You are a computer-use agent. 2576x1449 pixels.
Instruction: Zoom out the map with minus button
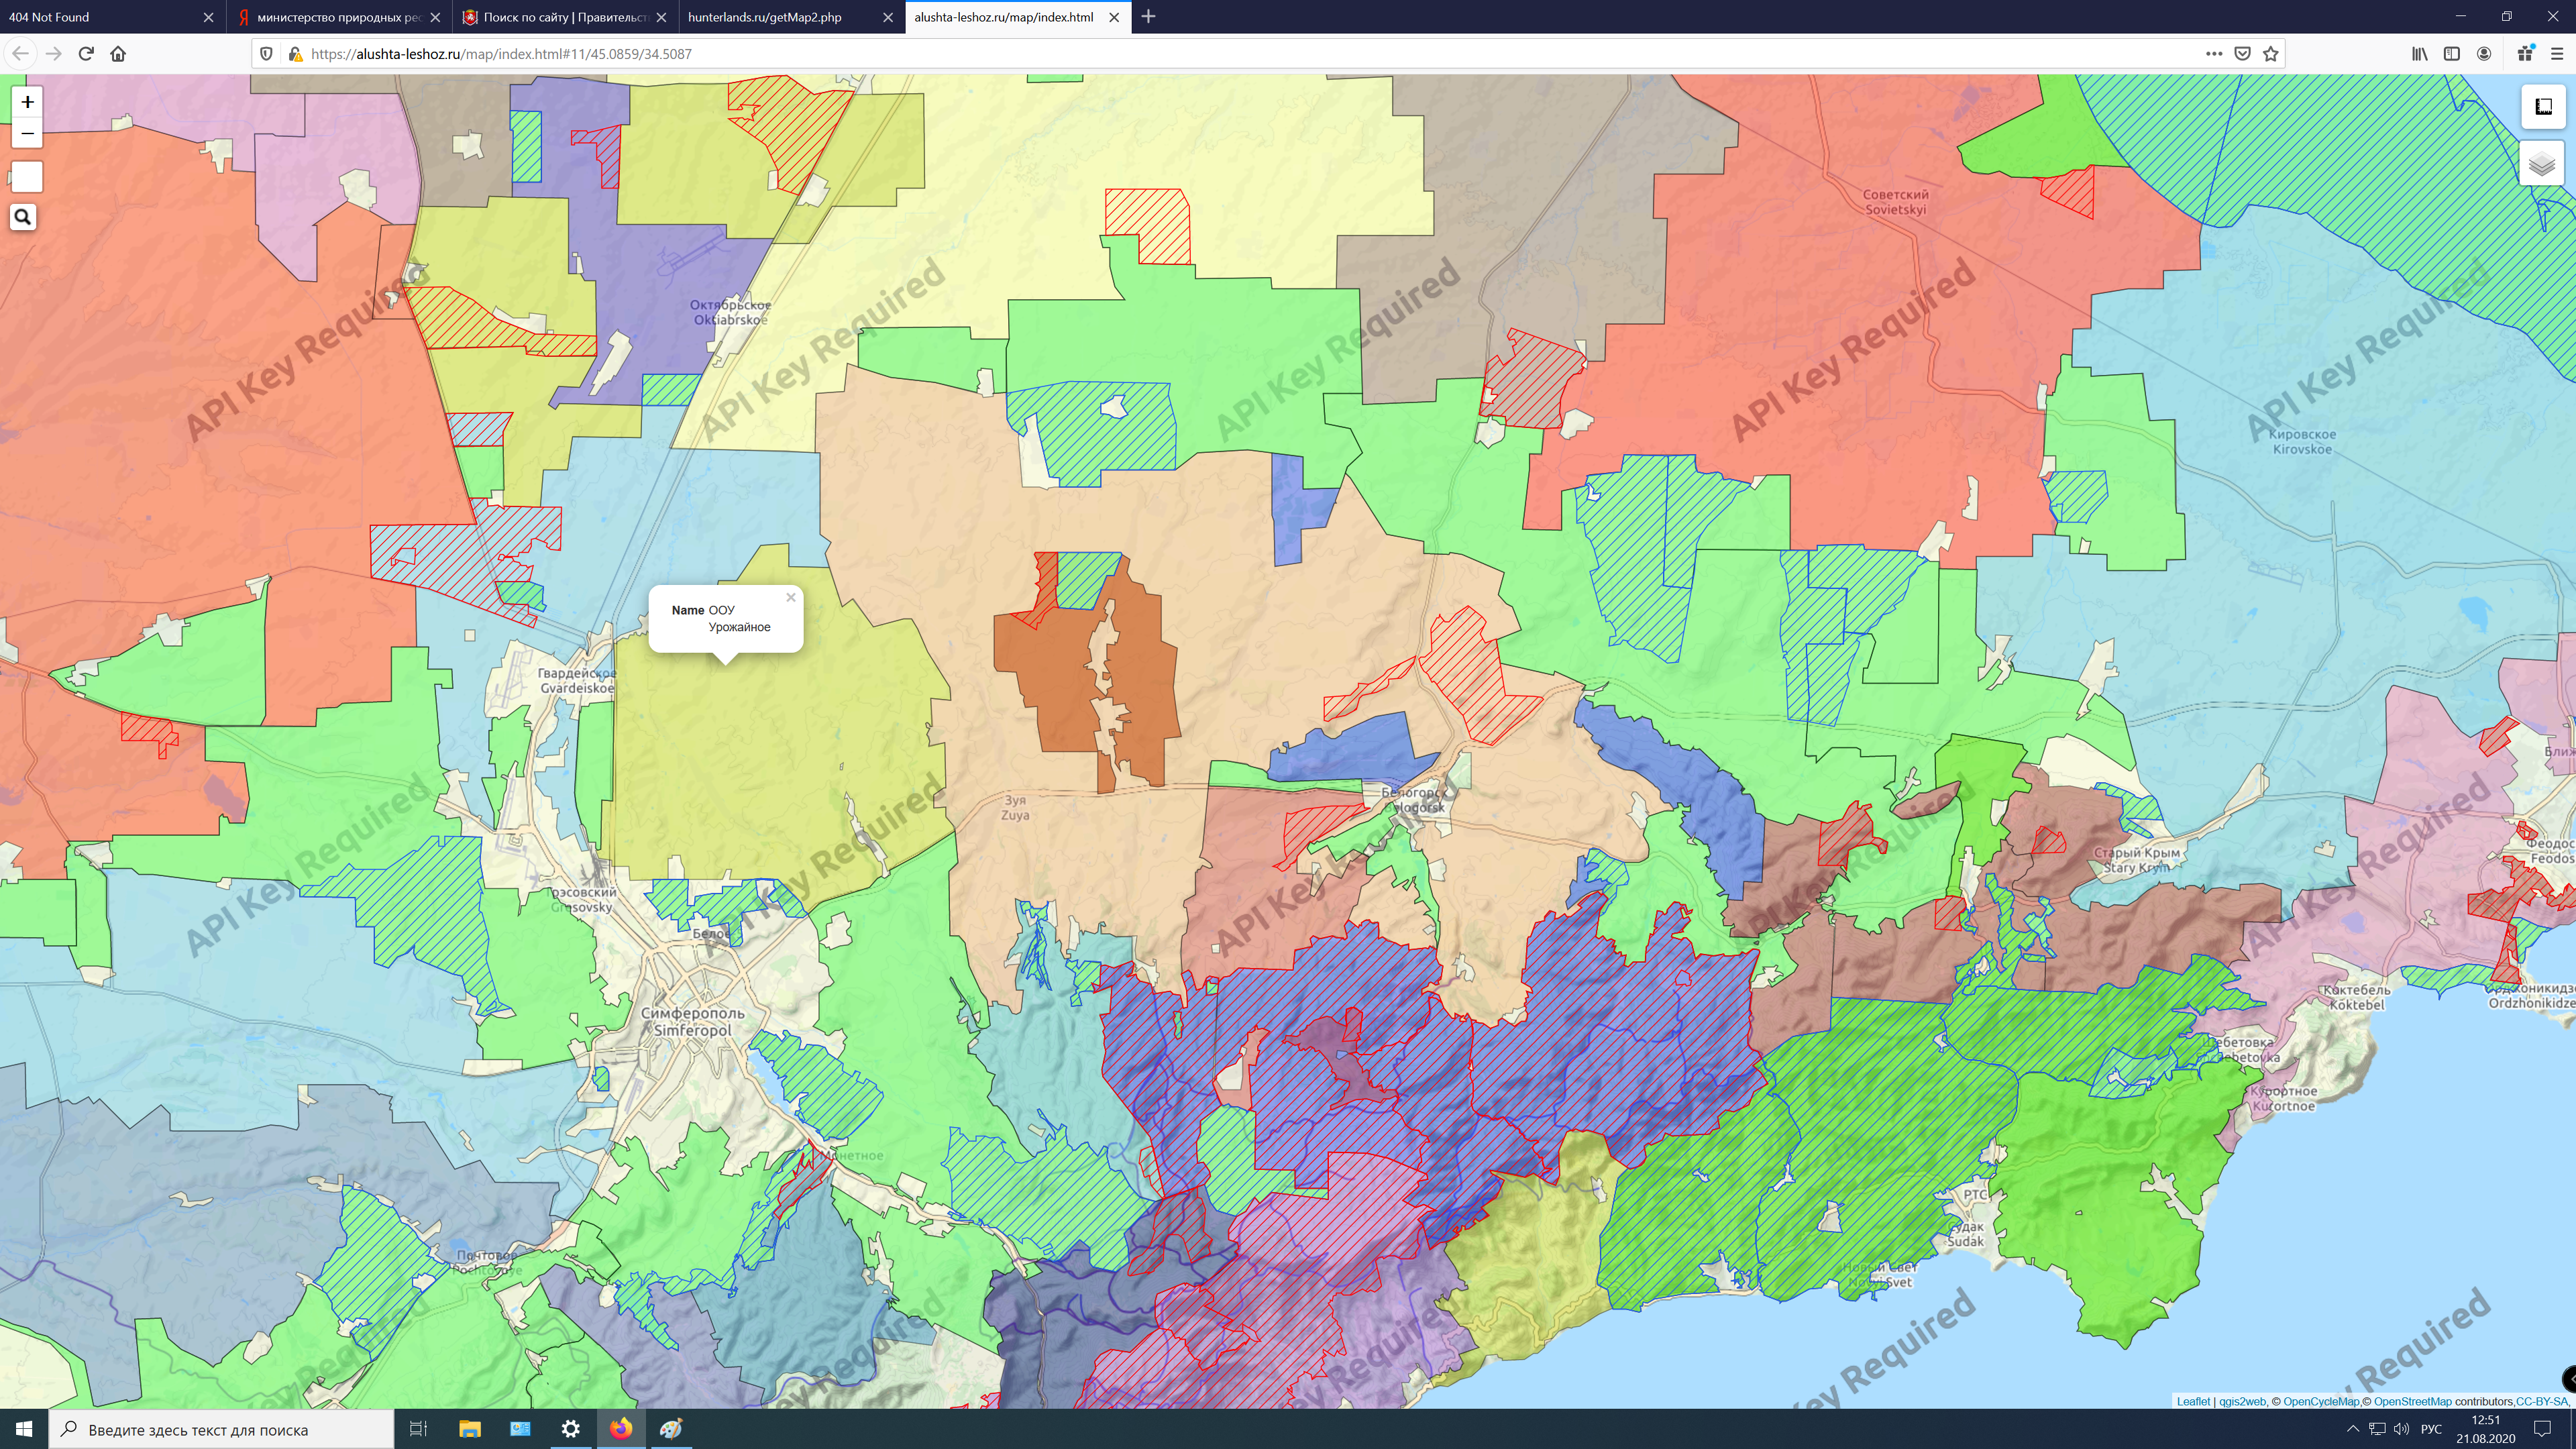coord(27,133)
